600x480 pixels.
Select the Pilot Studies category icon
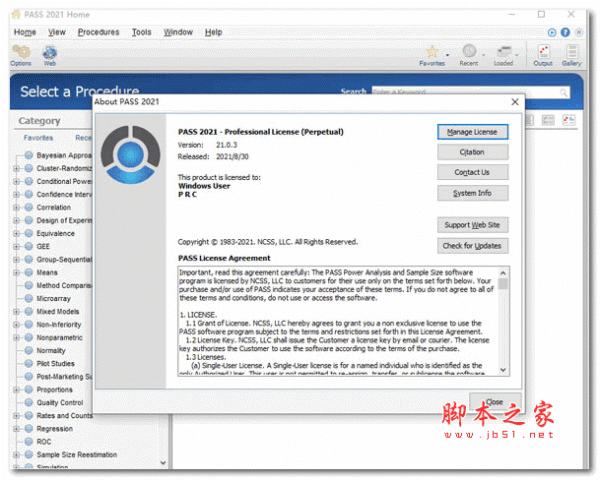click(x=29, y=363)
